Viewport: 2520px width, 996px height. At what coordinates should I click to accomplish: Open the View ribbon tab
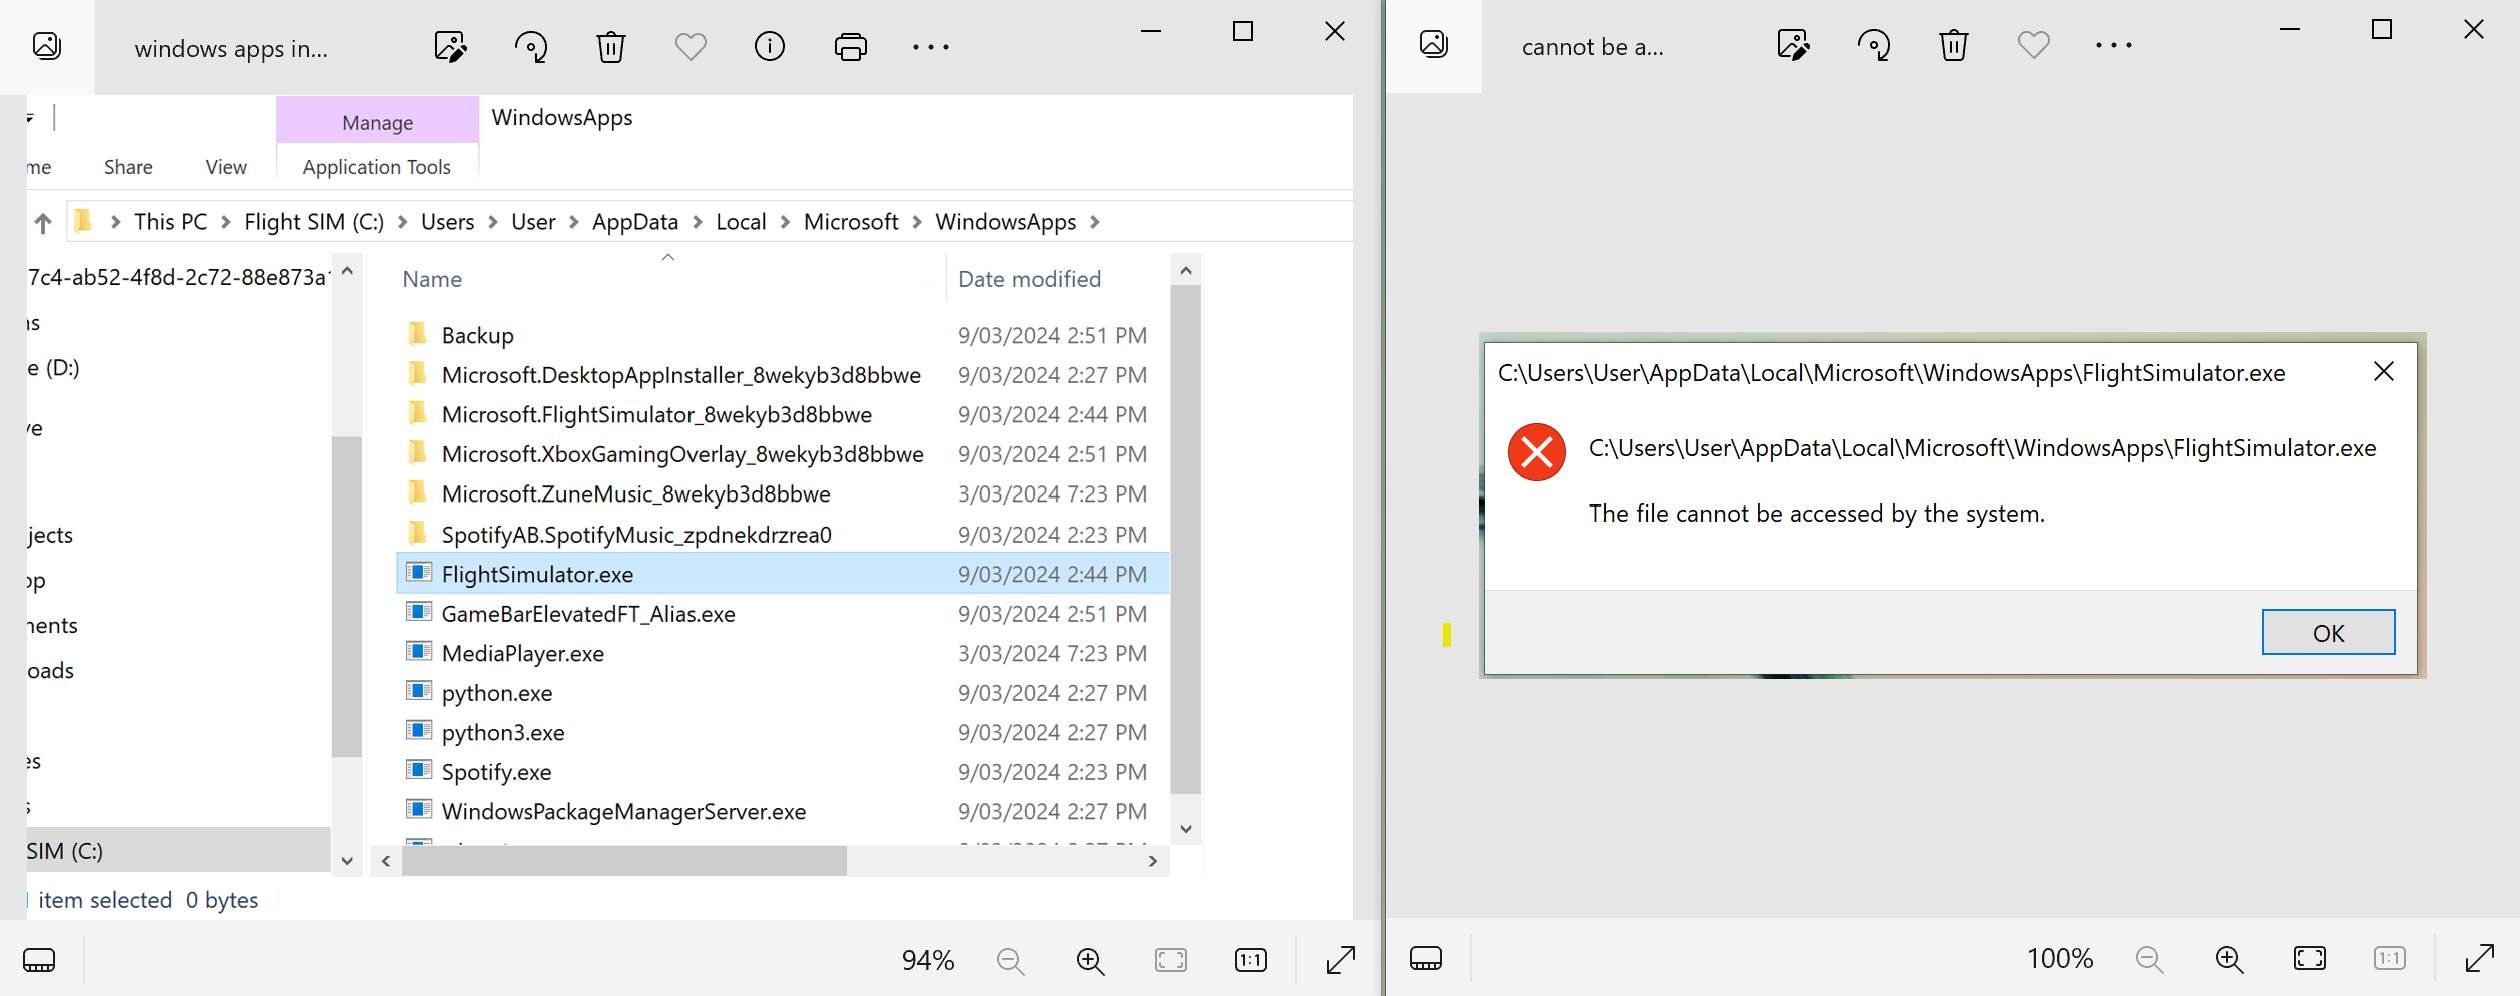coord(226,167)
